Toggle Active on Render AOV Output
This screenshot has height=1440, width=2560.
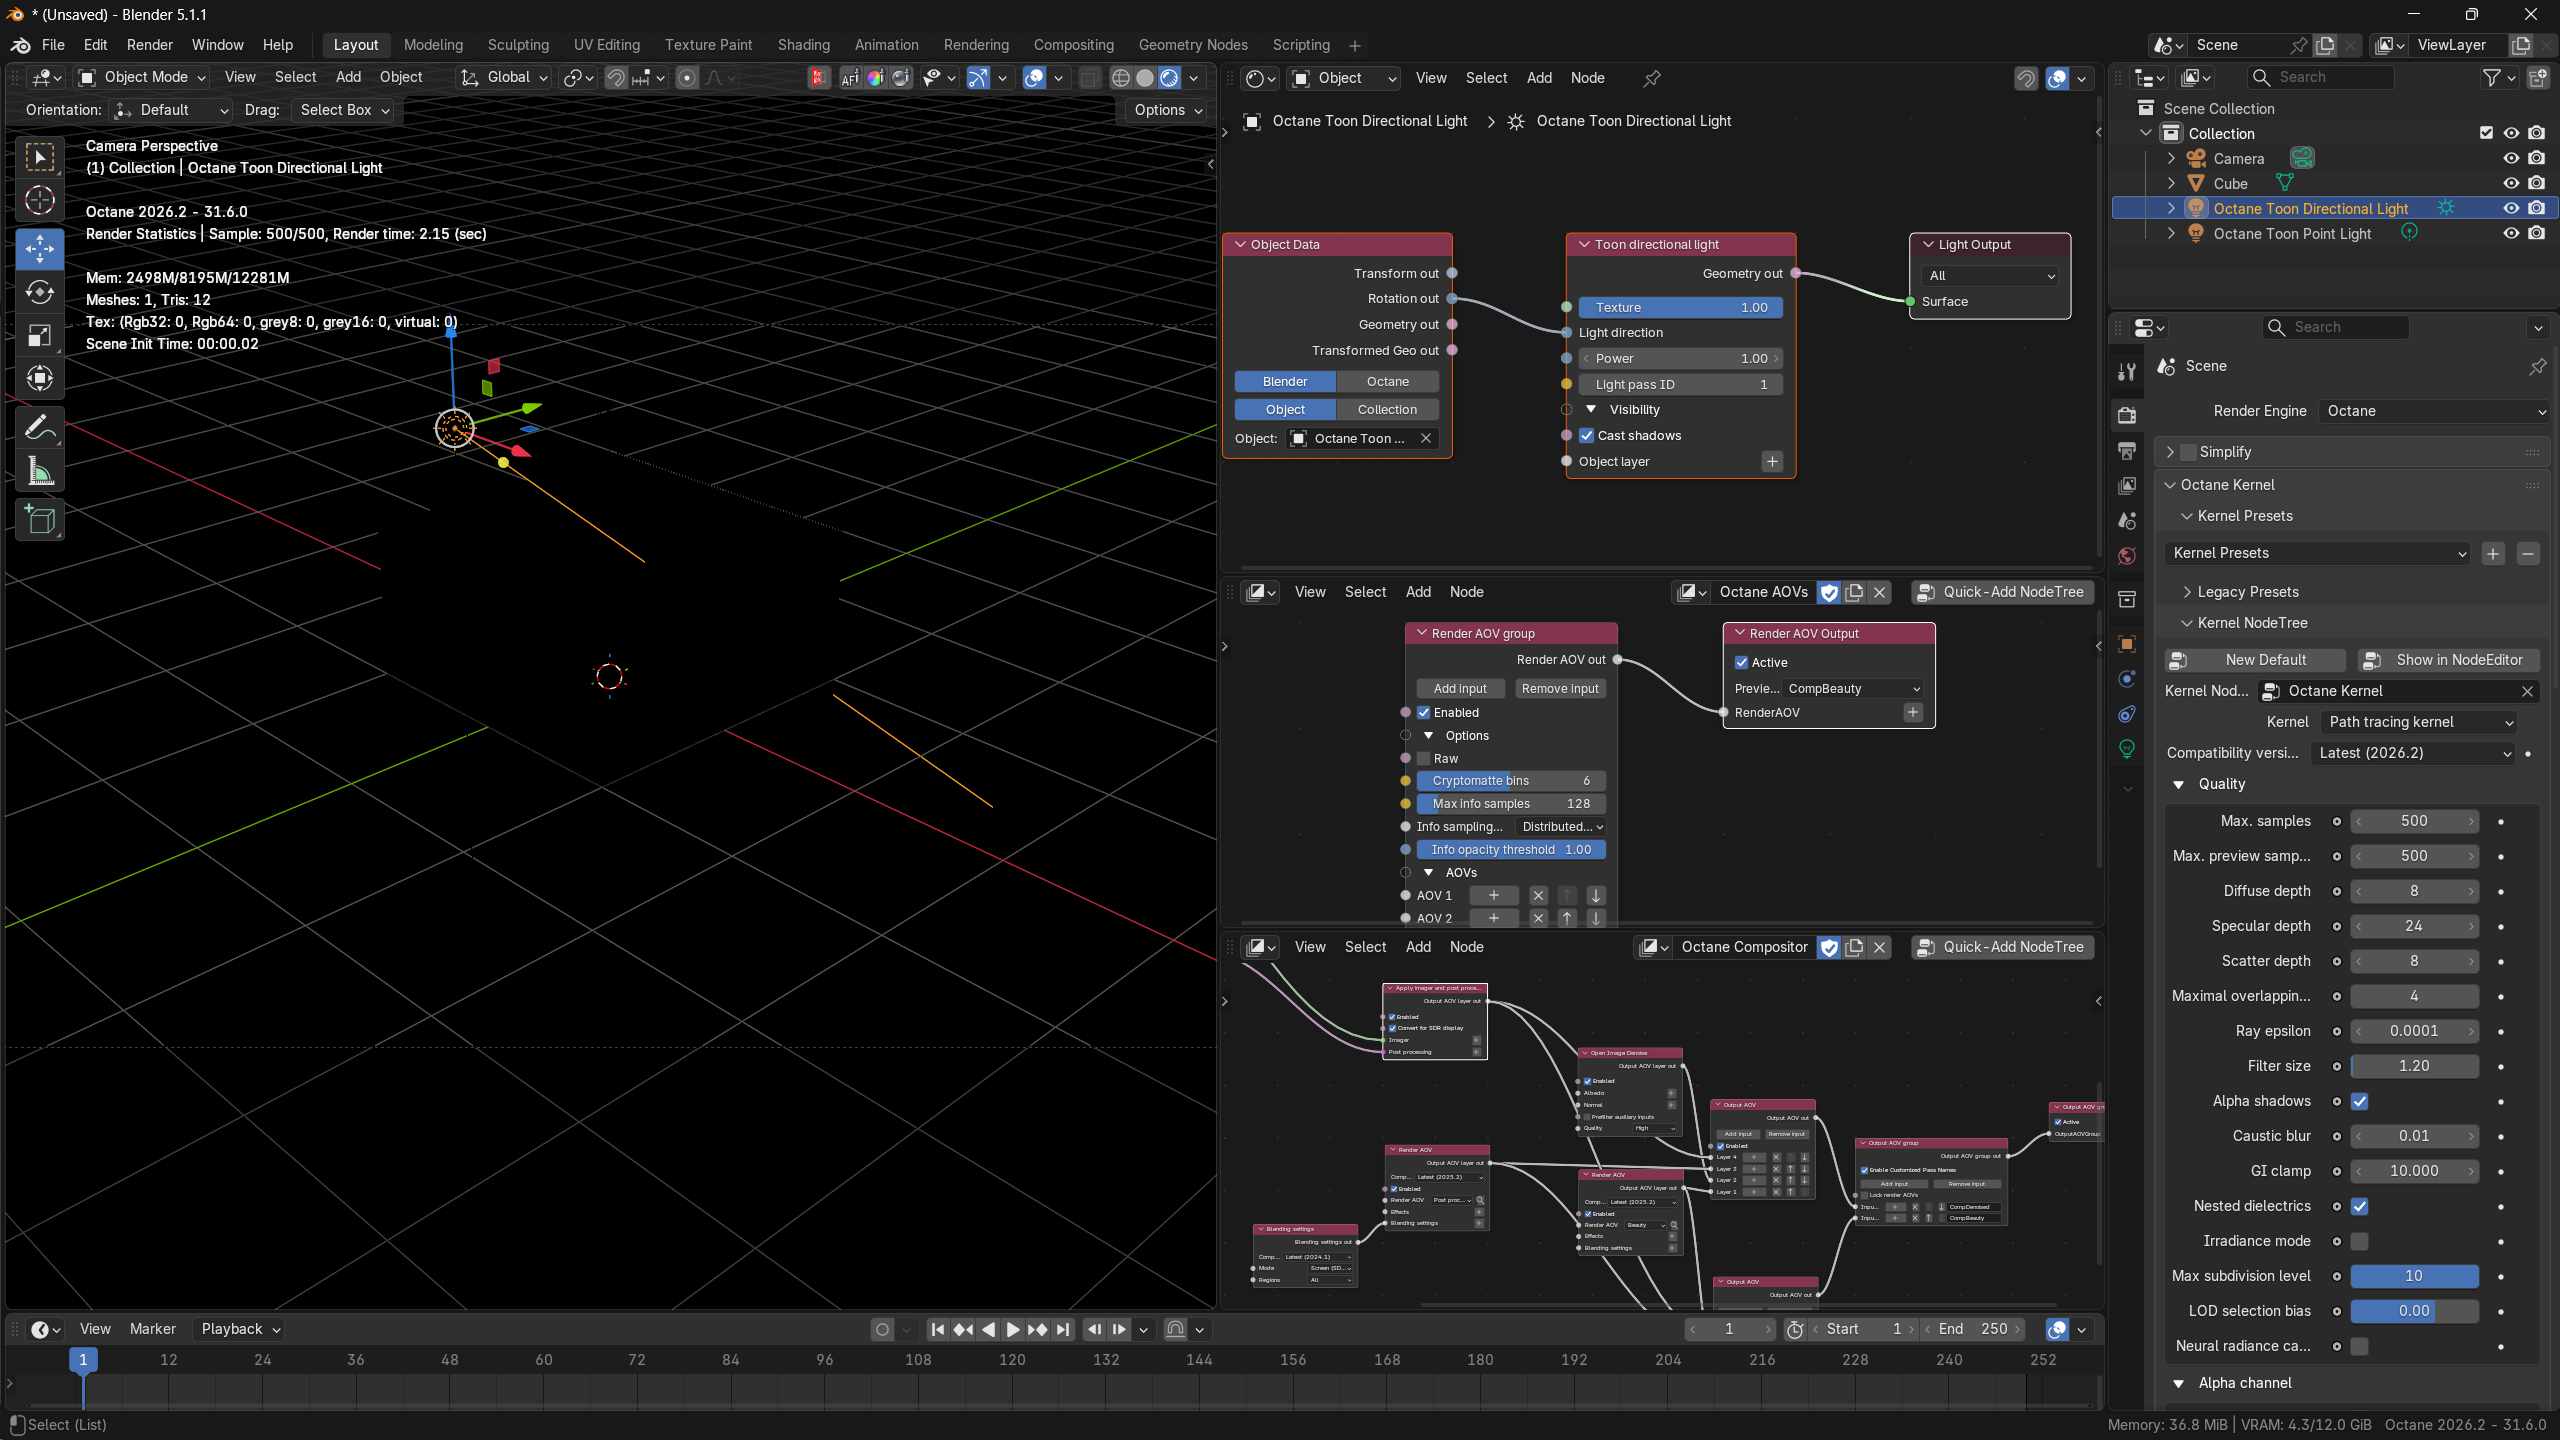coord(1742,663)
